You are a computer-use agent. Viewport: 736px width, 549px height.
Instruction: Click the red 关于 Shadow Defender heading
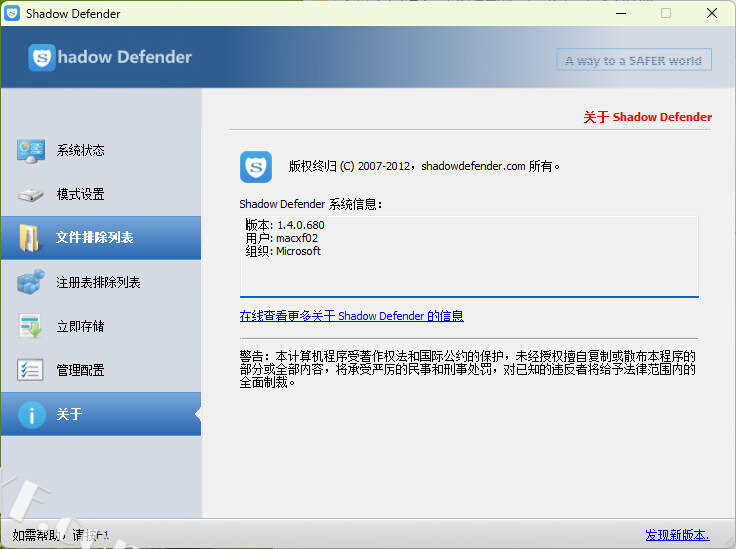click(647, 117)
